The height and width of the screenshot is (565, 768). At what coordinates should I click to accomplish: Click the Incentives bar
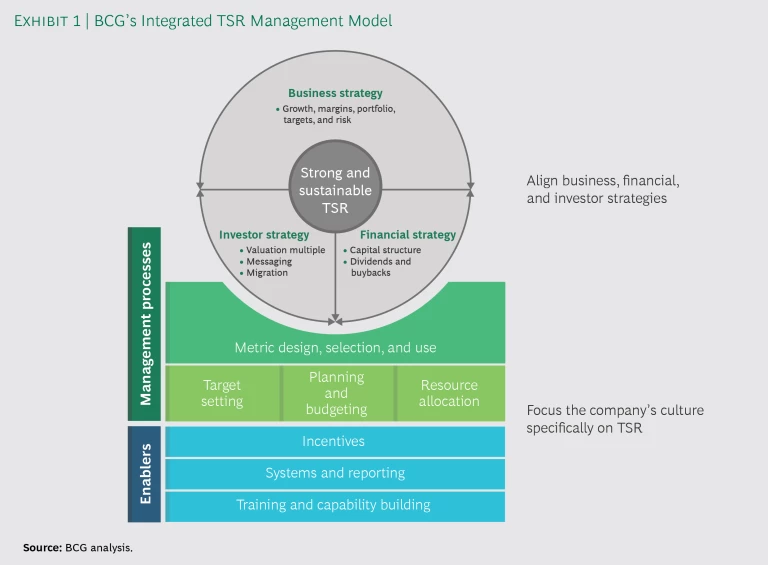(x=334, y=441)
